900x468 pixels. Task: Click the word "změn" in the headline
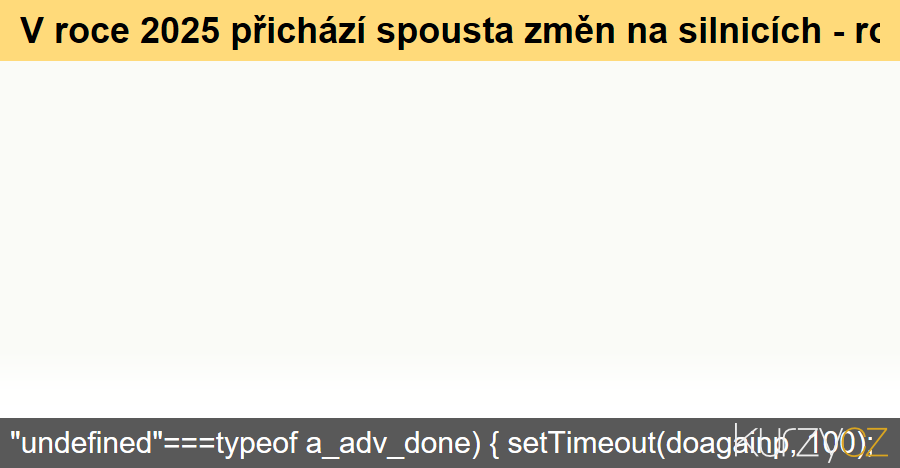tap(569, 30)
